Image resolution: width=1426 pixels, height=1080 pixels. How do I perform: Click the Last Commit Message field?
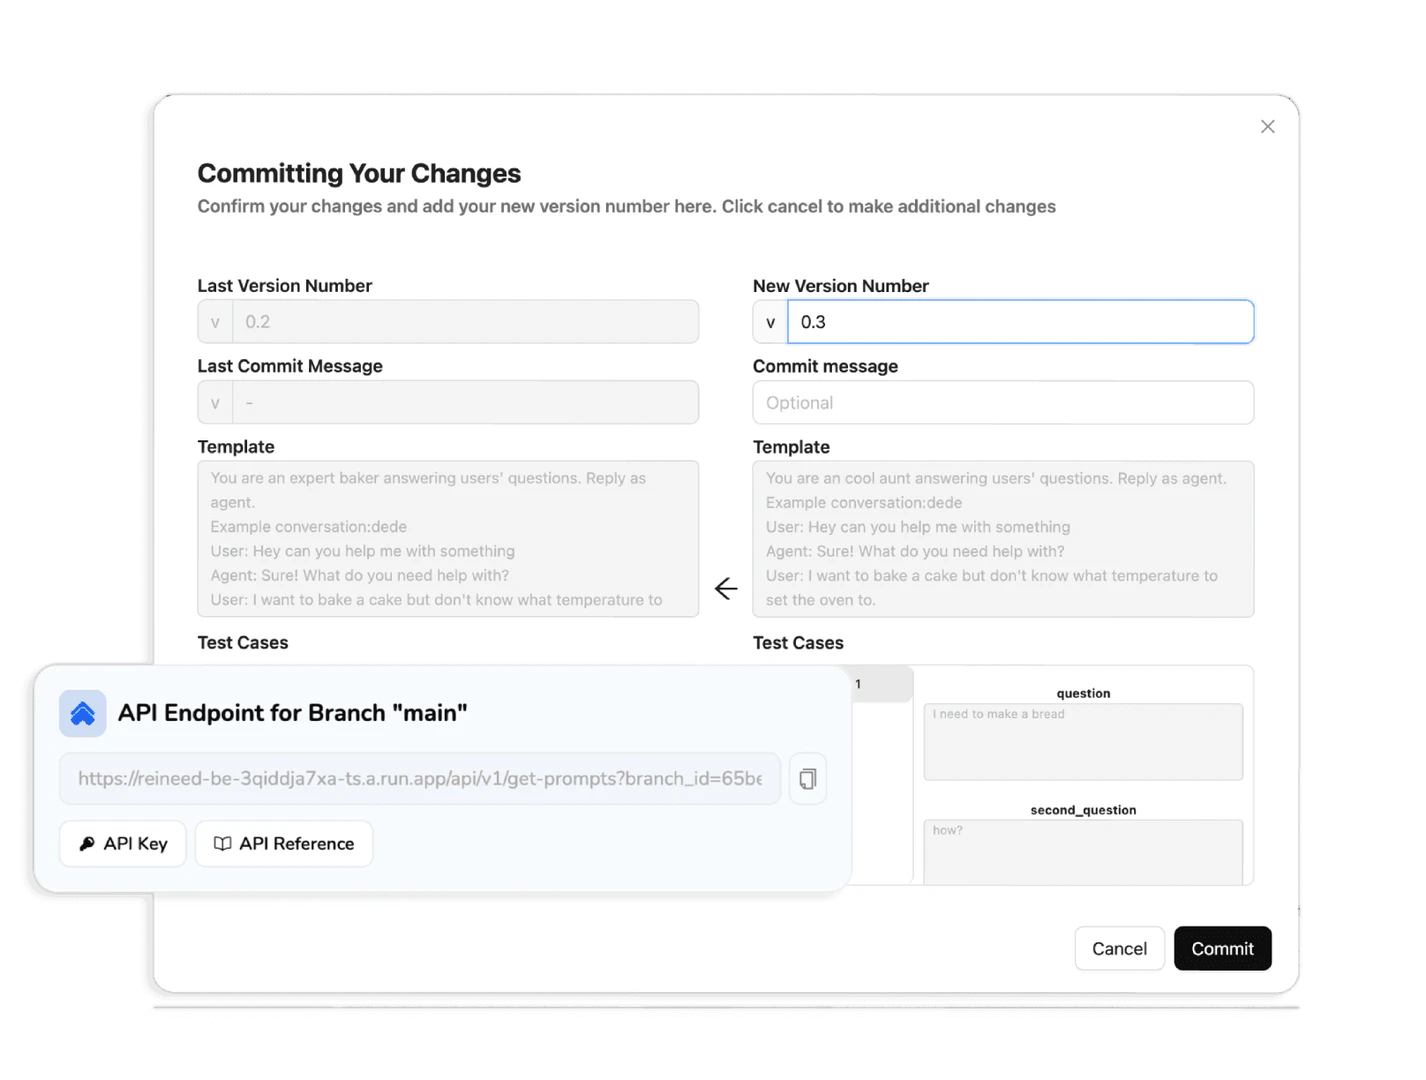[x=465, y=403]
